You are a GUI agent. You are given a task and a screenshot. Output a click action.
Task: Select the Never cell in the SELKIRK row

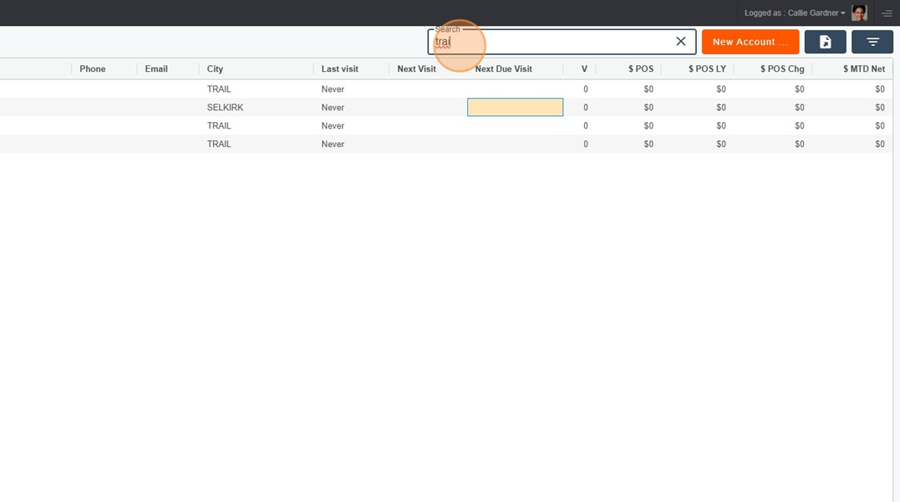click(x=333, y=107)
